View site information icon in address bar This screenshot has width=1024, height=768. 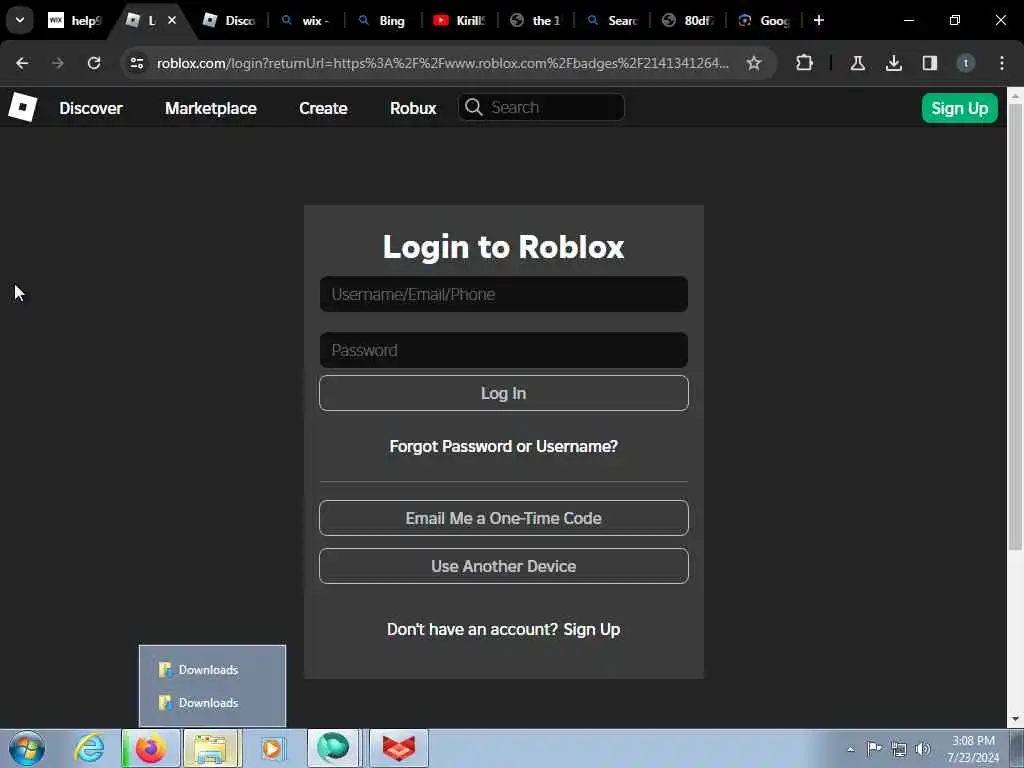136,63
